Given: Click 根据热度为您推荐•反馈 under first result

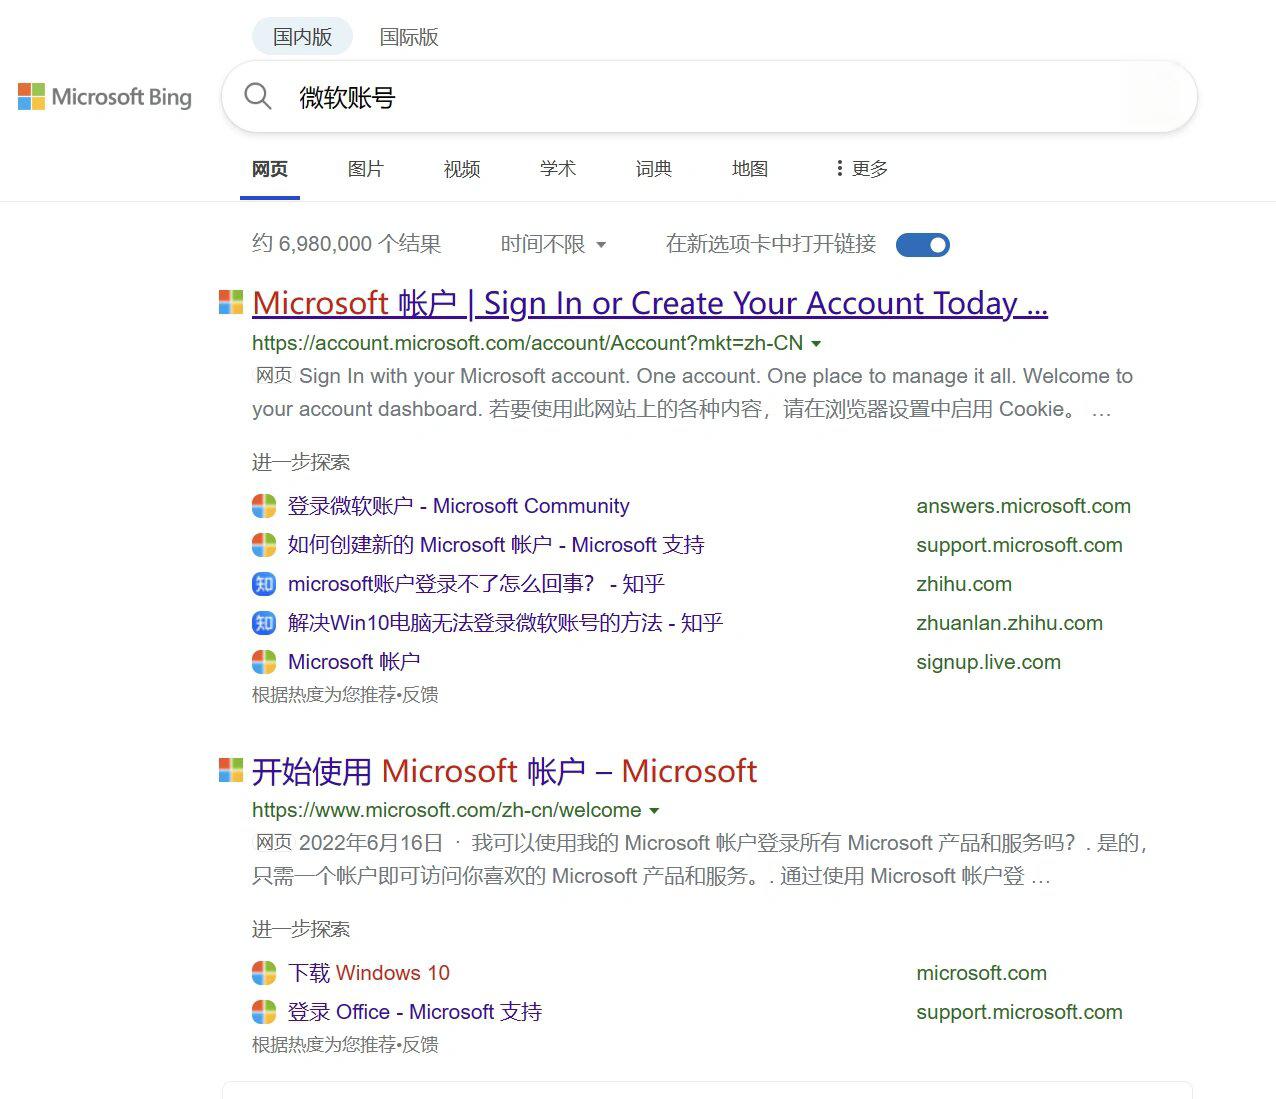Looking at the screenshot, I should (345, 694).
